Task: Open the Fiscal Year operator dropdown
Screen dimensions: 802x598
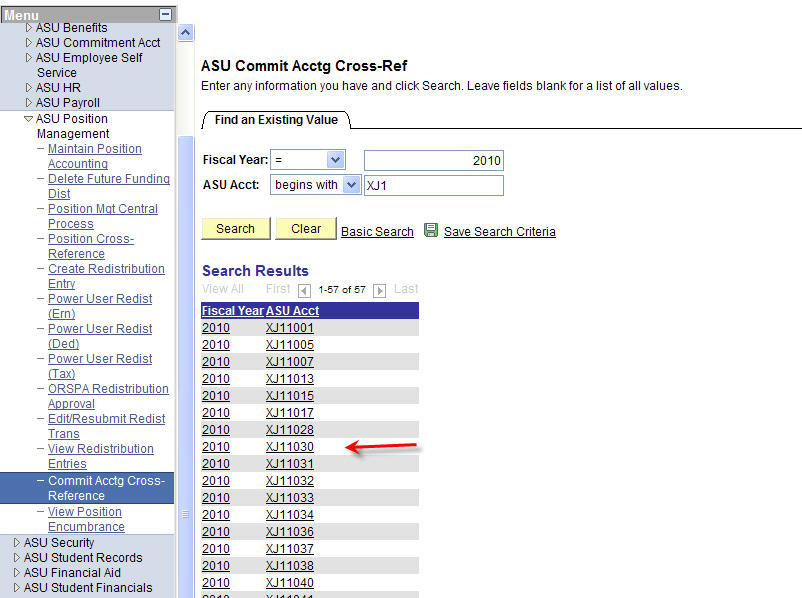Action: pos(335,160)
